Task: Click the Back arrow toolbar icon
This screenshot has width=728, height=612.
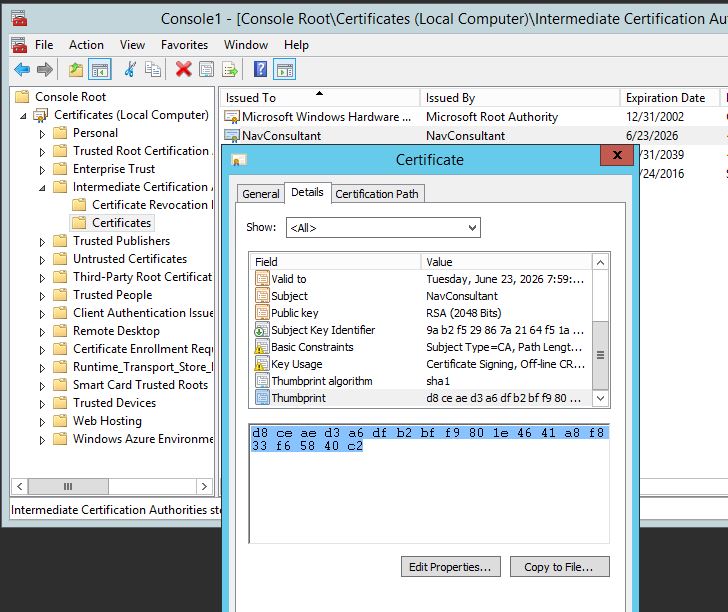Action: pyautogui.click(x=21, y=69)
